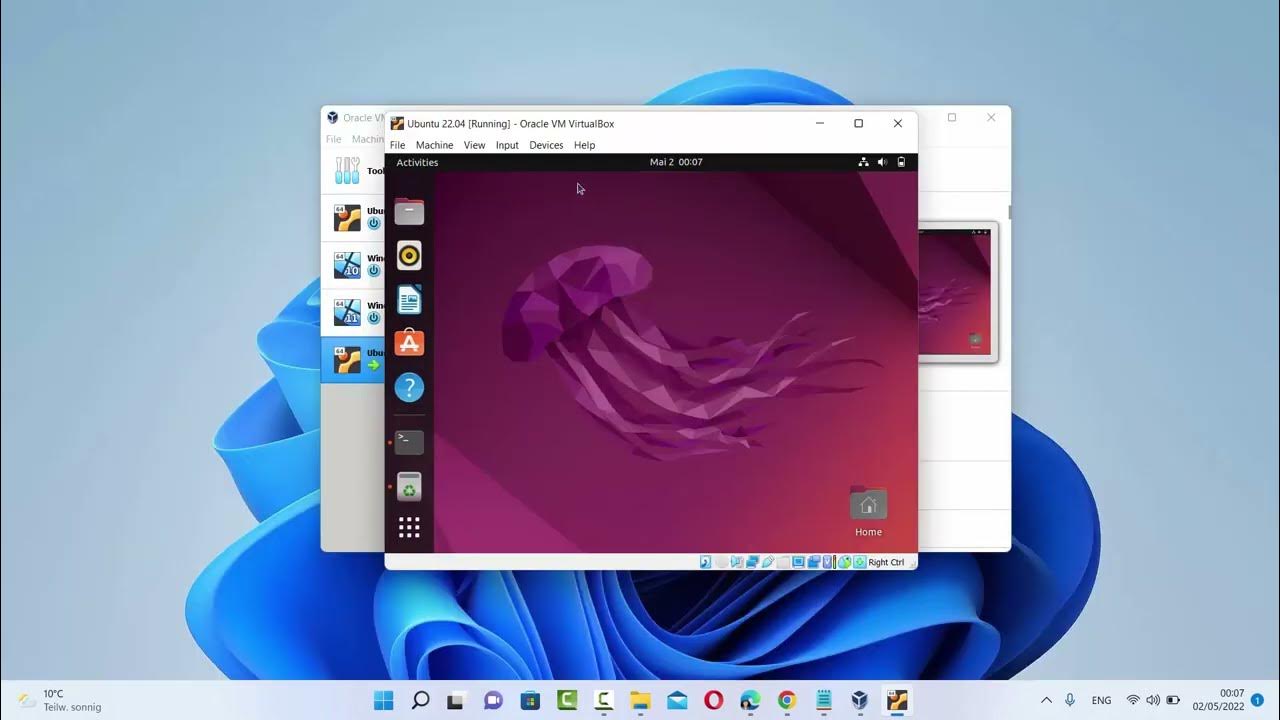
Task: Click the VM preview thumbnail in Manager
Action: click(x=957, y=292)
